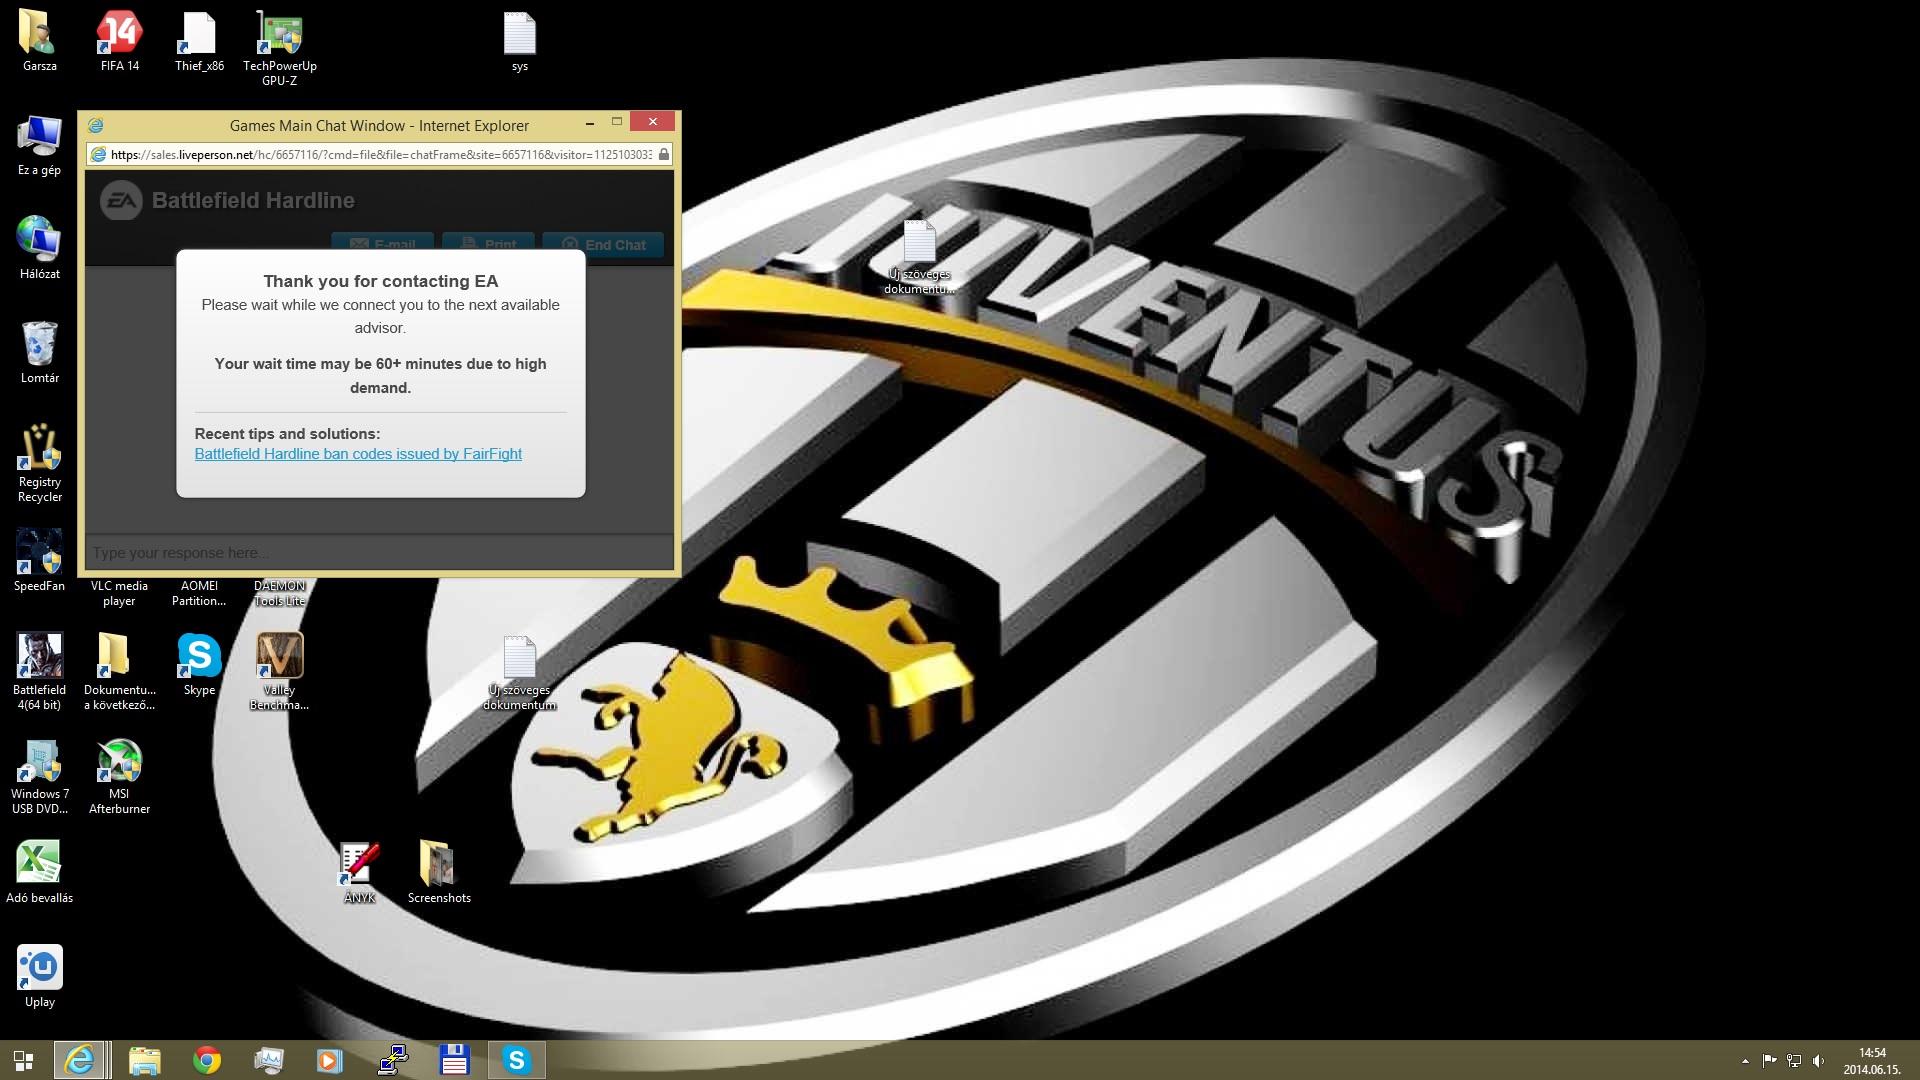Open Google Chrome from the taskbar
The image size is (1920, 1080).
[207, 1060]
